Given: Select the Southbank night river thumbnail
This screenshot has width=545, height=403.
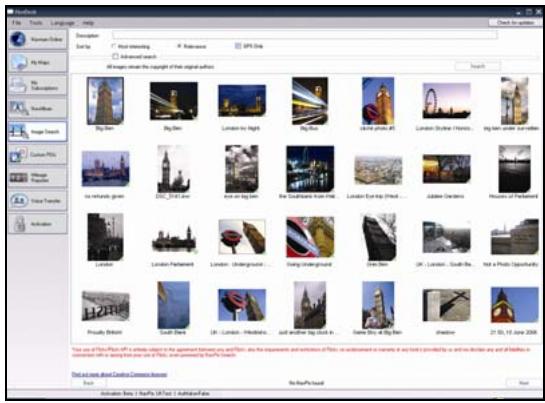Looking at the screenshot, I should tap(310, 169).
